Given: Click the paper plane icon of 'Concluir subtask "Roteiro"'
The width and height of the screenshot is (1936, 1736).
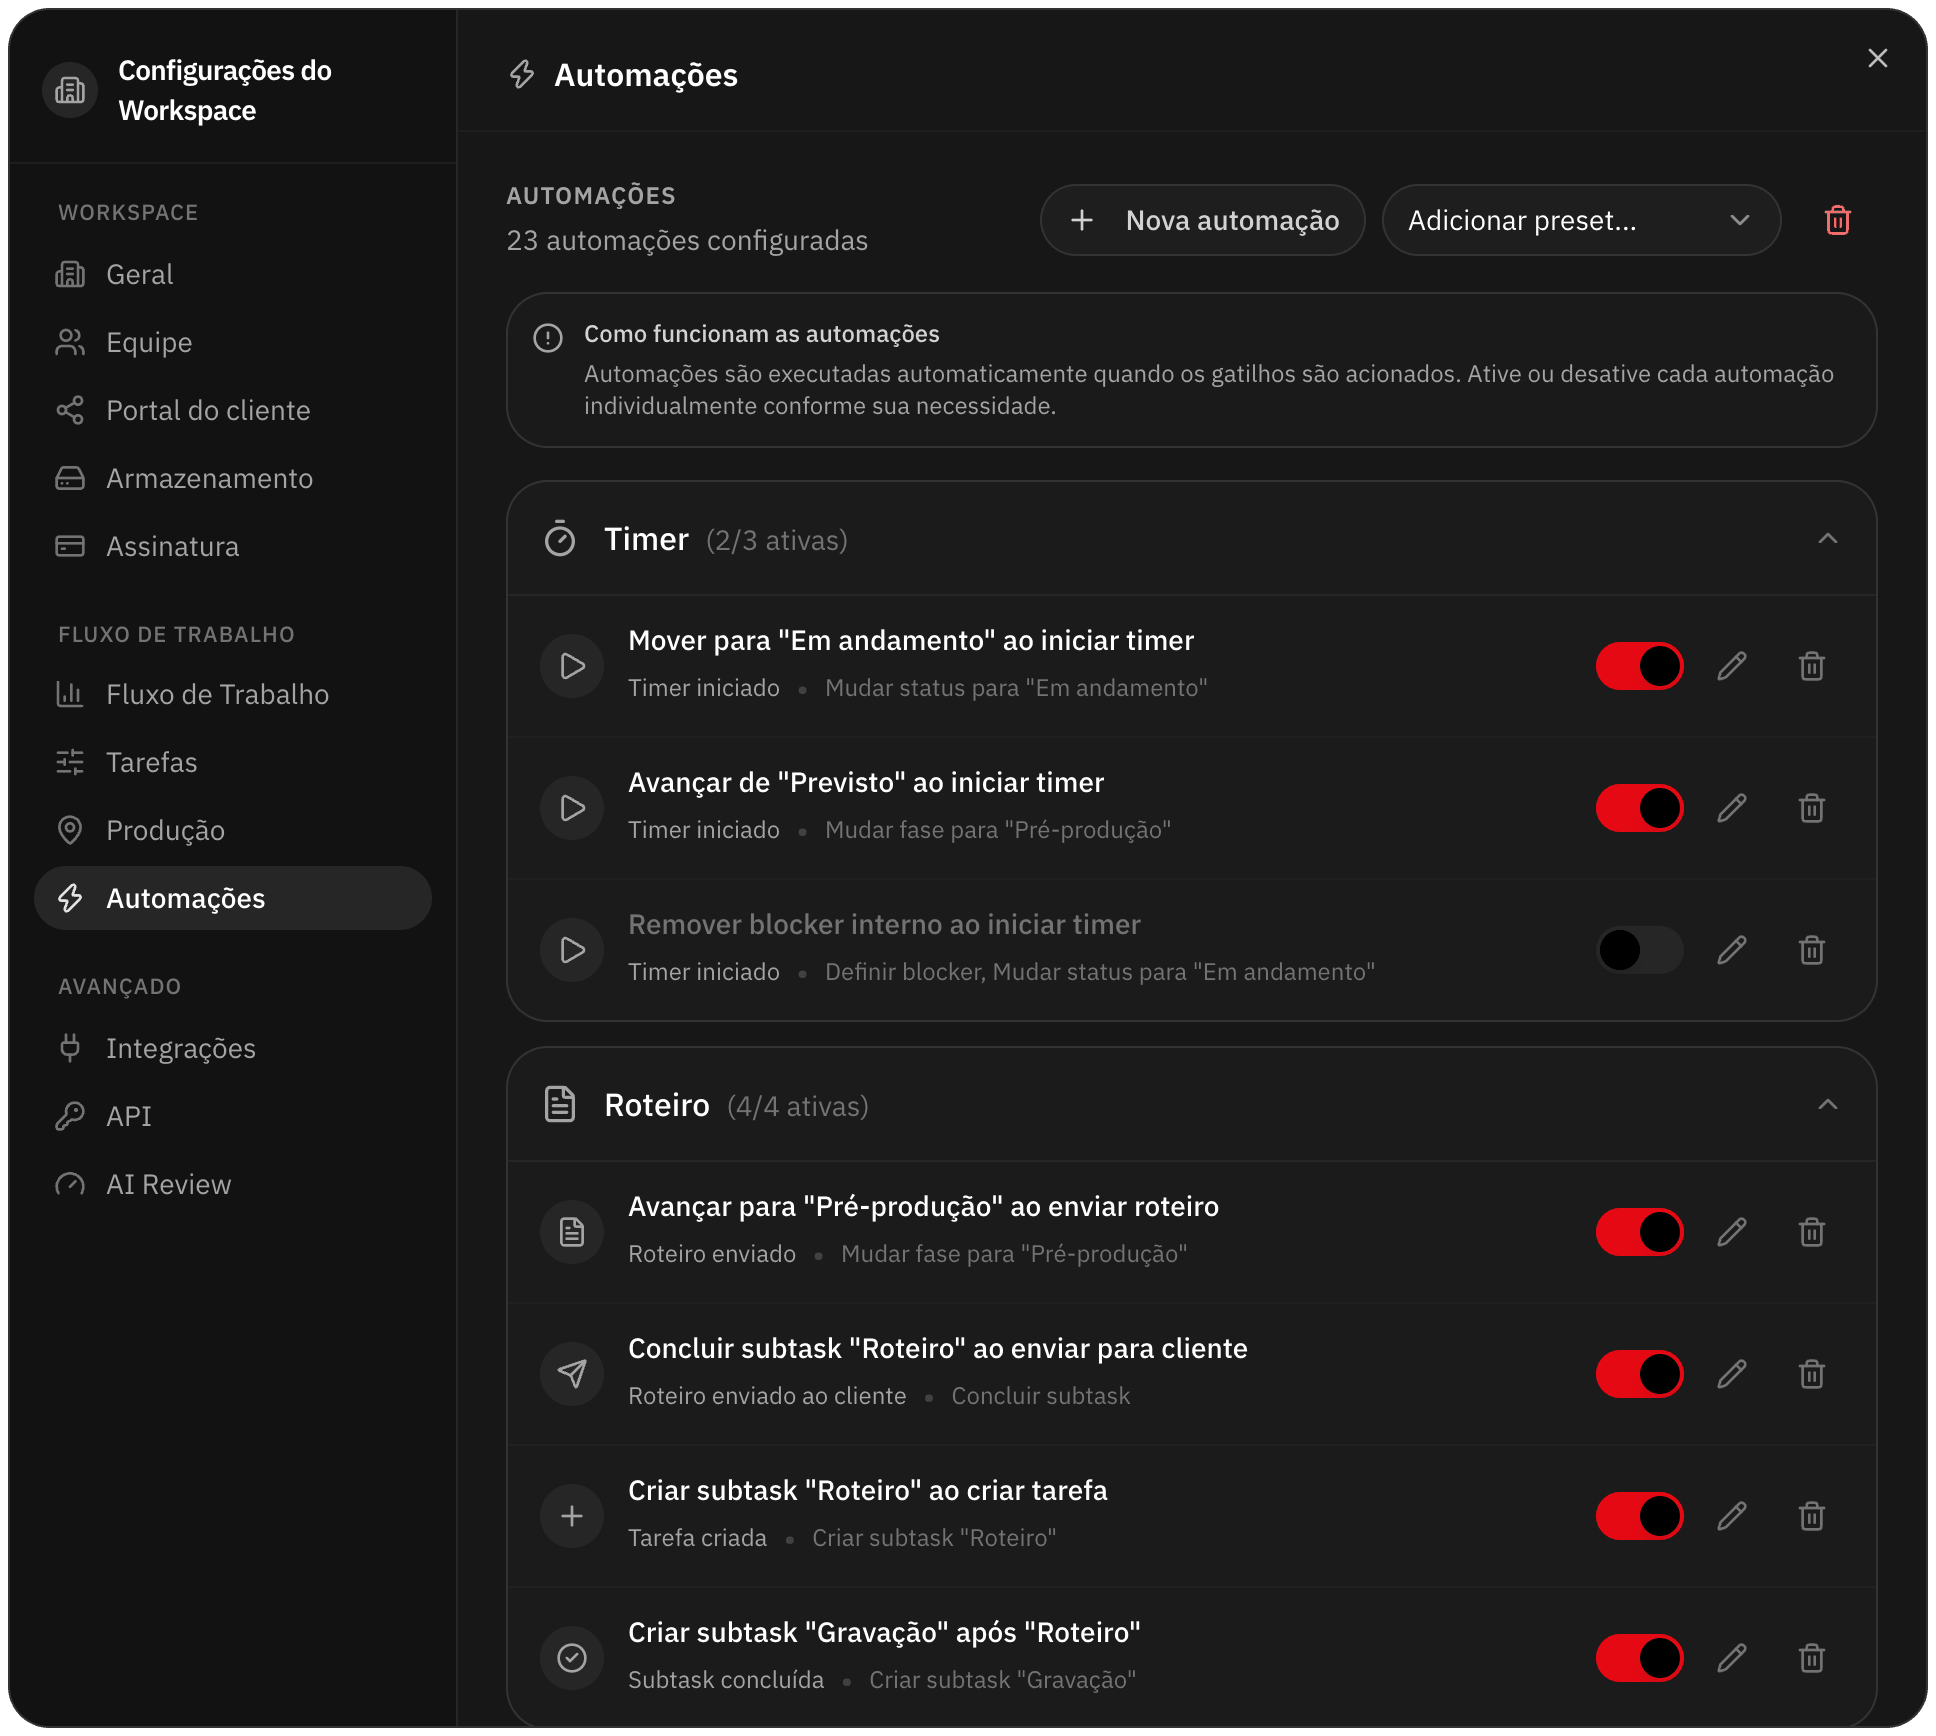Looking at the screenshot, I should pos(572,1374).
